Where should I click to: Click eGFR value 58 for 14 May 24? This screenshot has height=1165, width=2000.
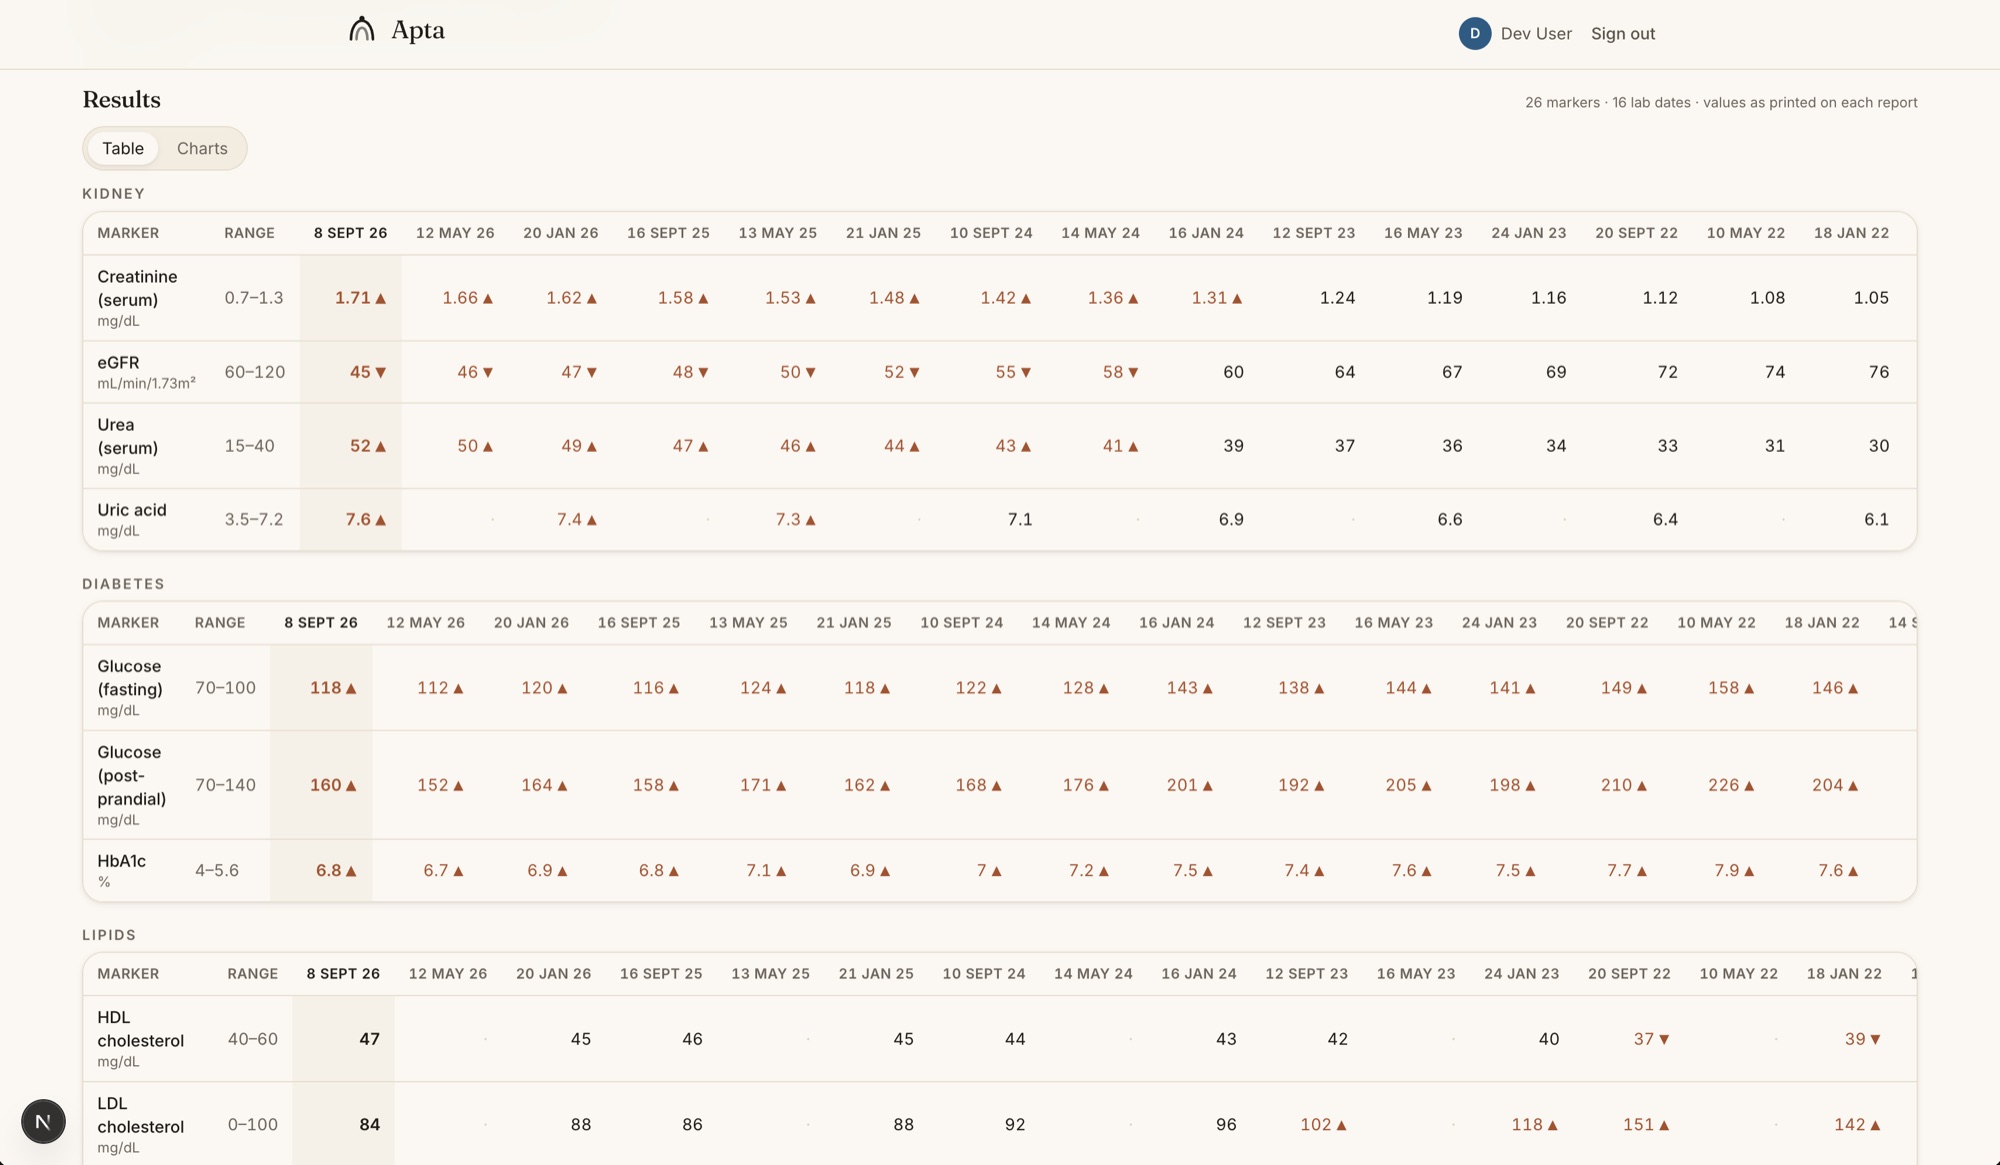pos(1120,372)
